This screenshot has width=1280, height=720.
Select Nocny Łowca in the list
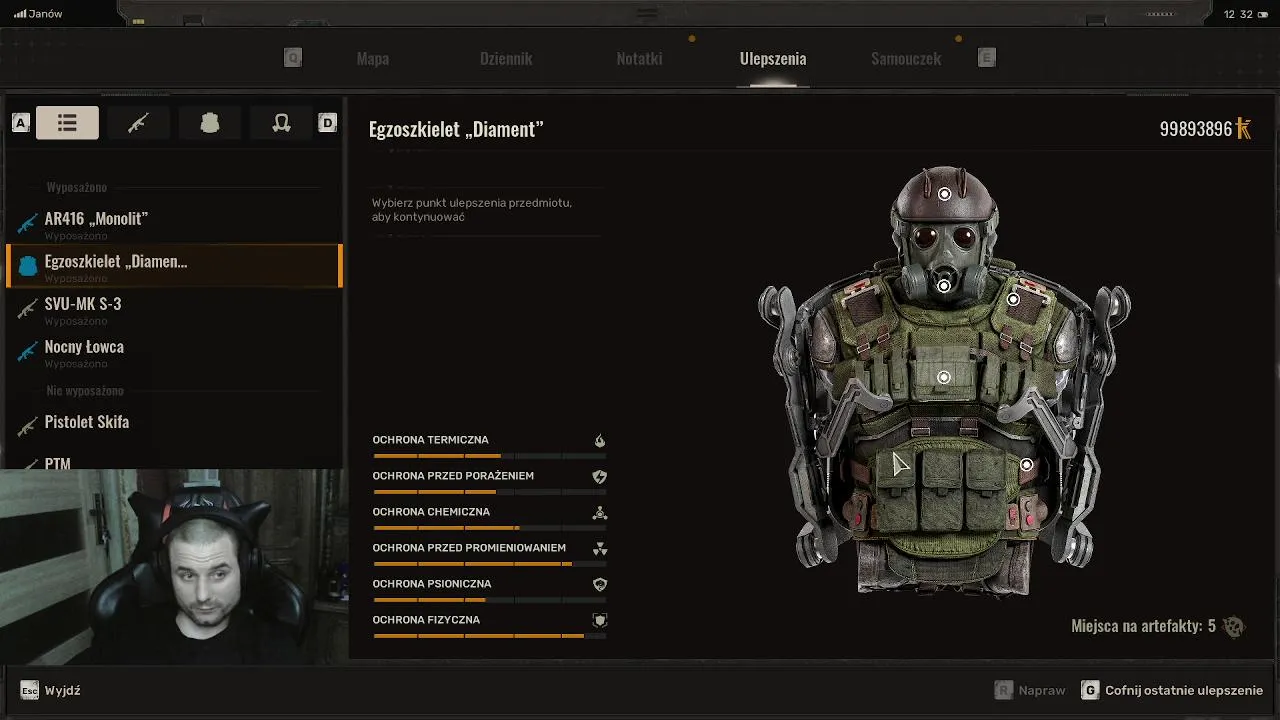[174, 352]
